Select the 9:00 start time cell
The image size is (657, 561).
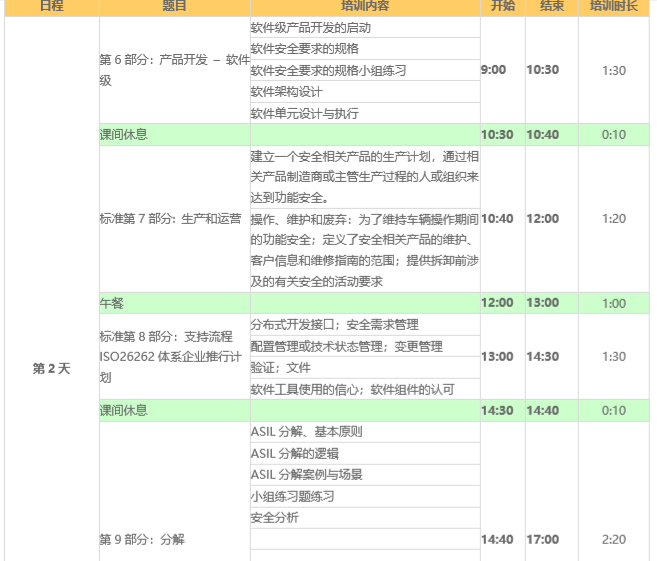[x=493, y=70]
